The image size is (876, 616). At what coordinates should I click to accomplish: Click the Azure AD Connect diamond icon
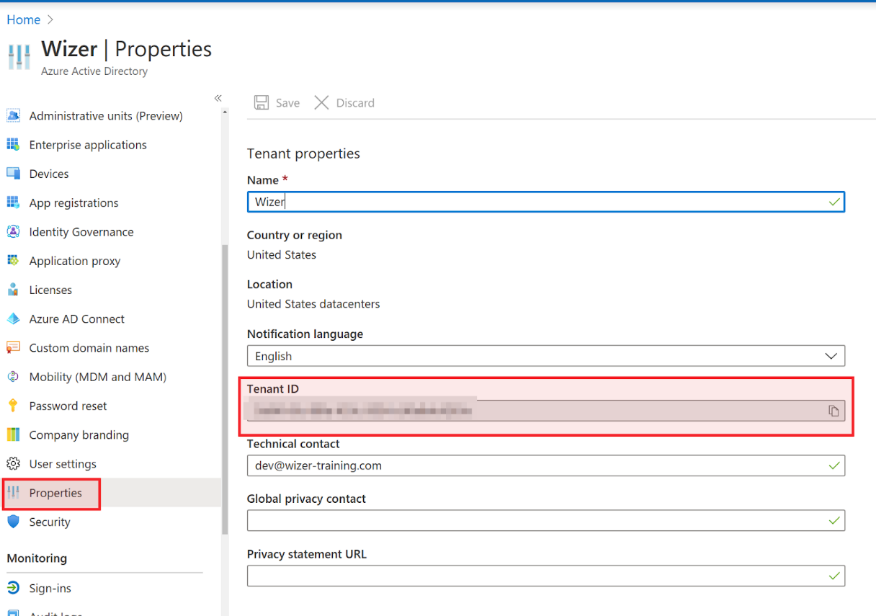click(13, 319)
